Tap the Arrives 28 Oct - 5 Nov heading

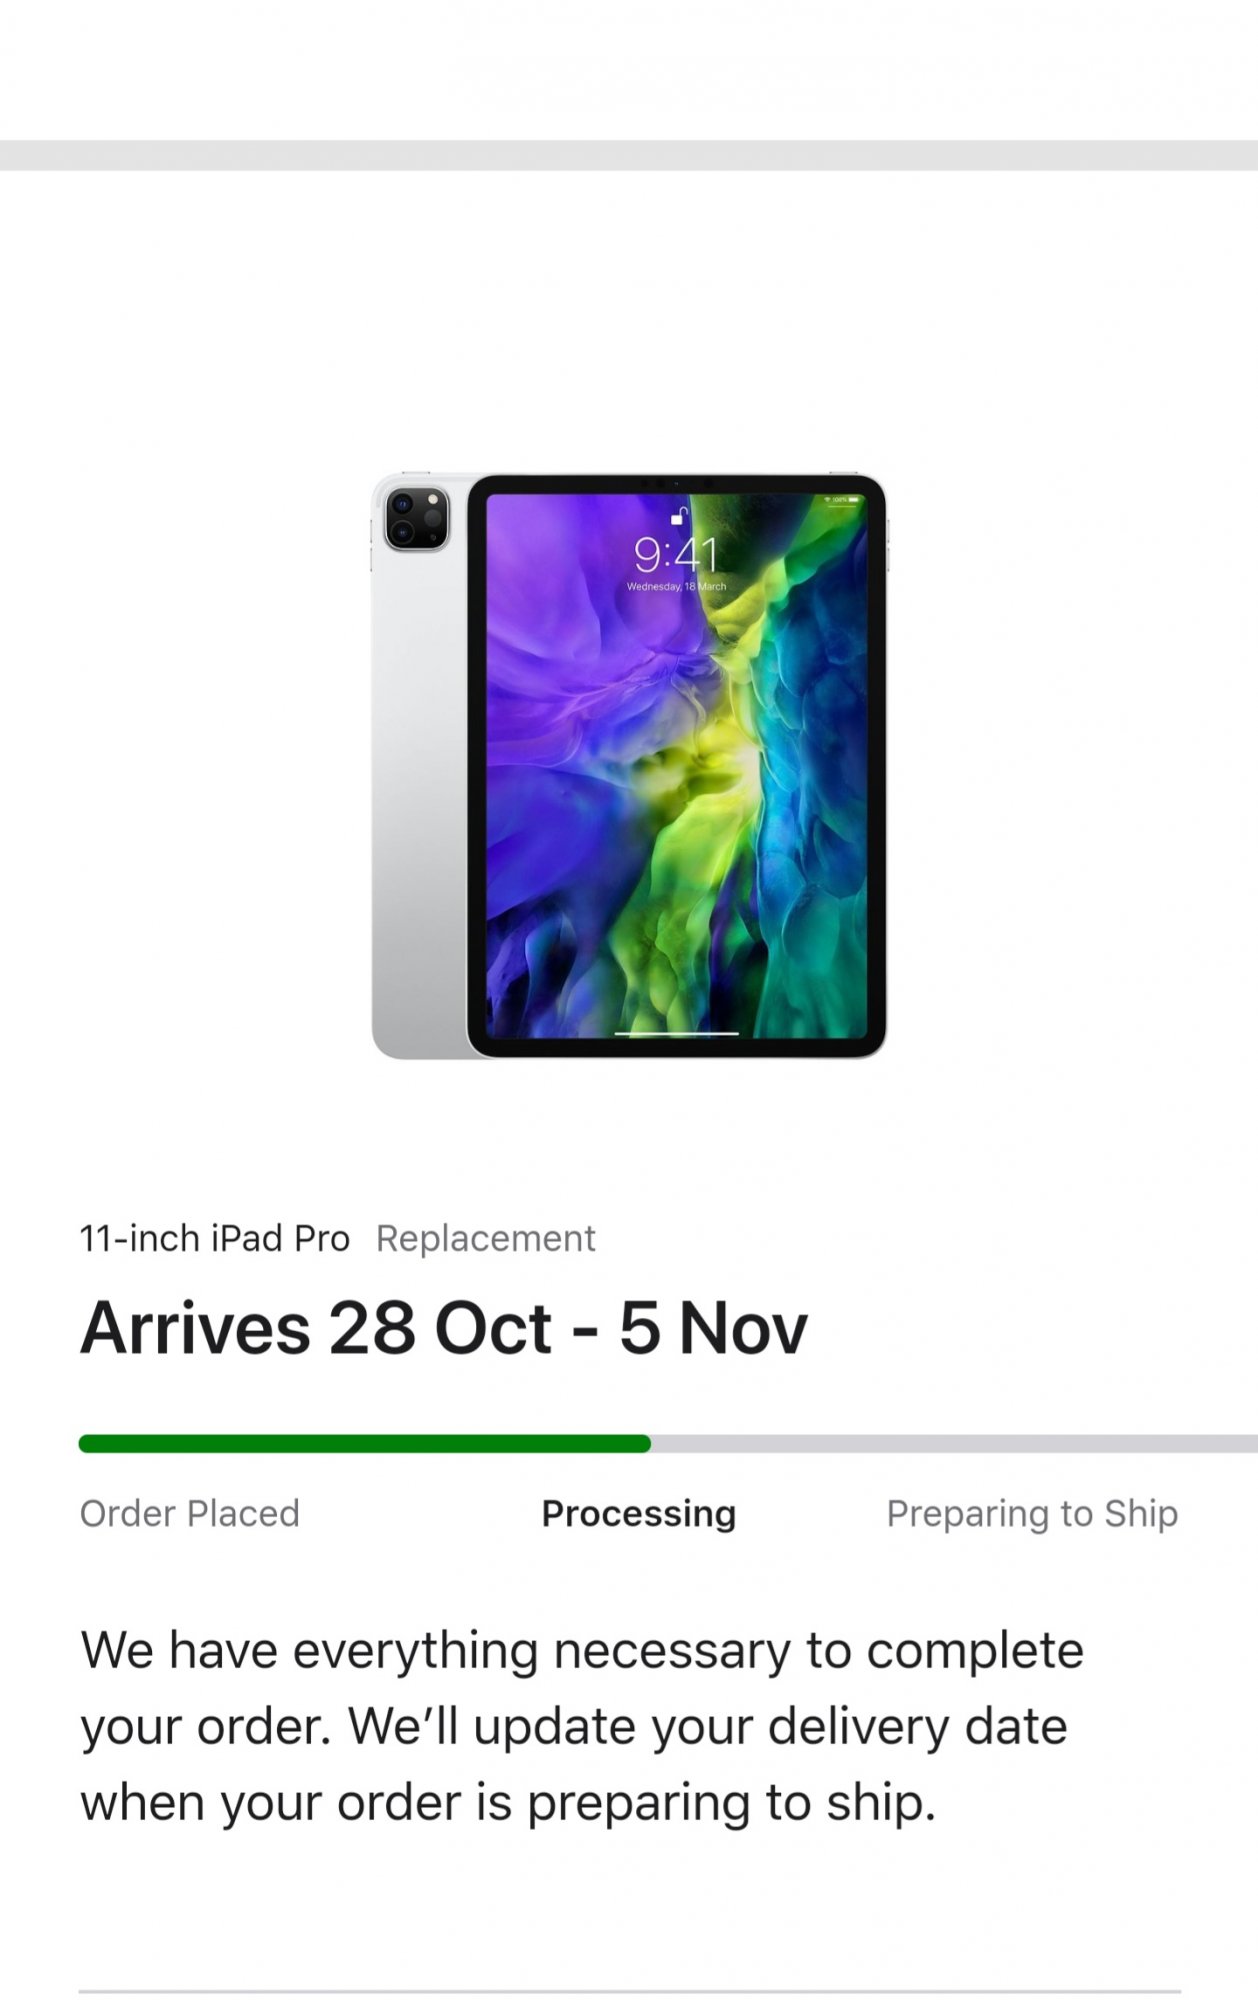pos(444,1329)
